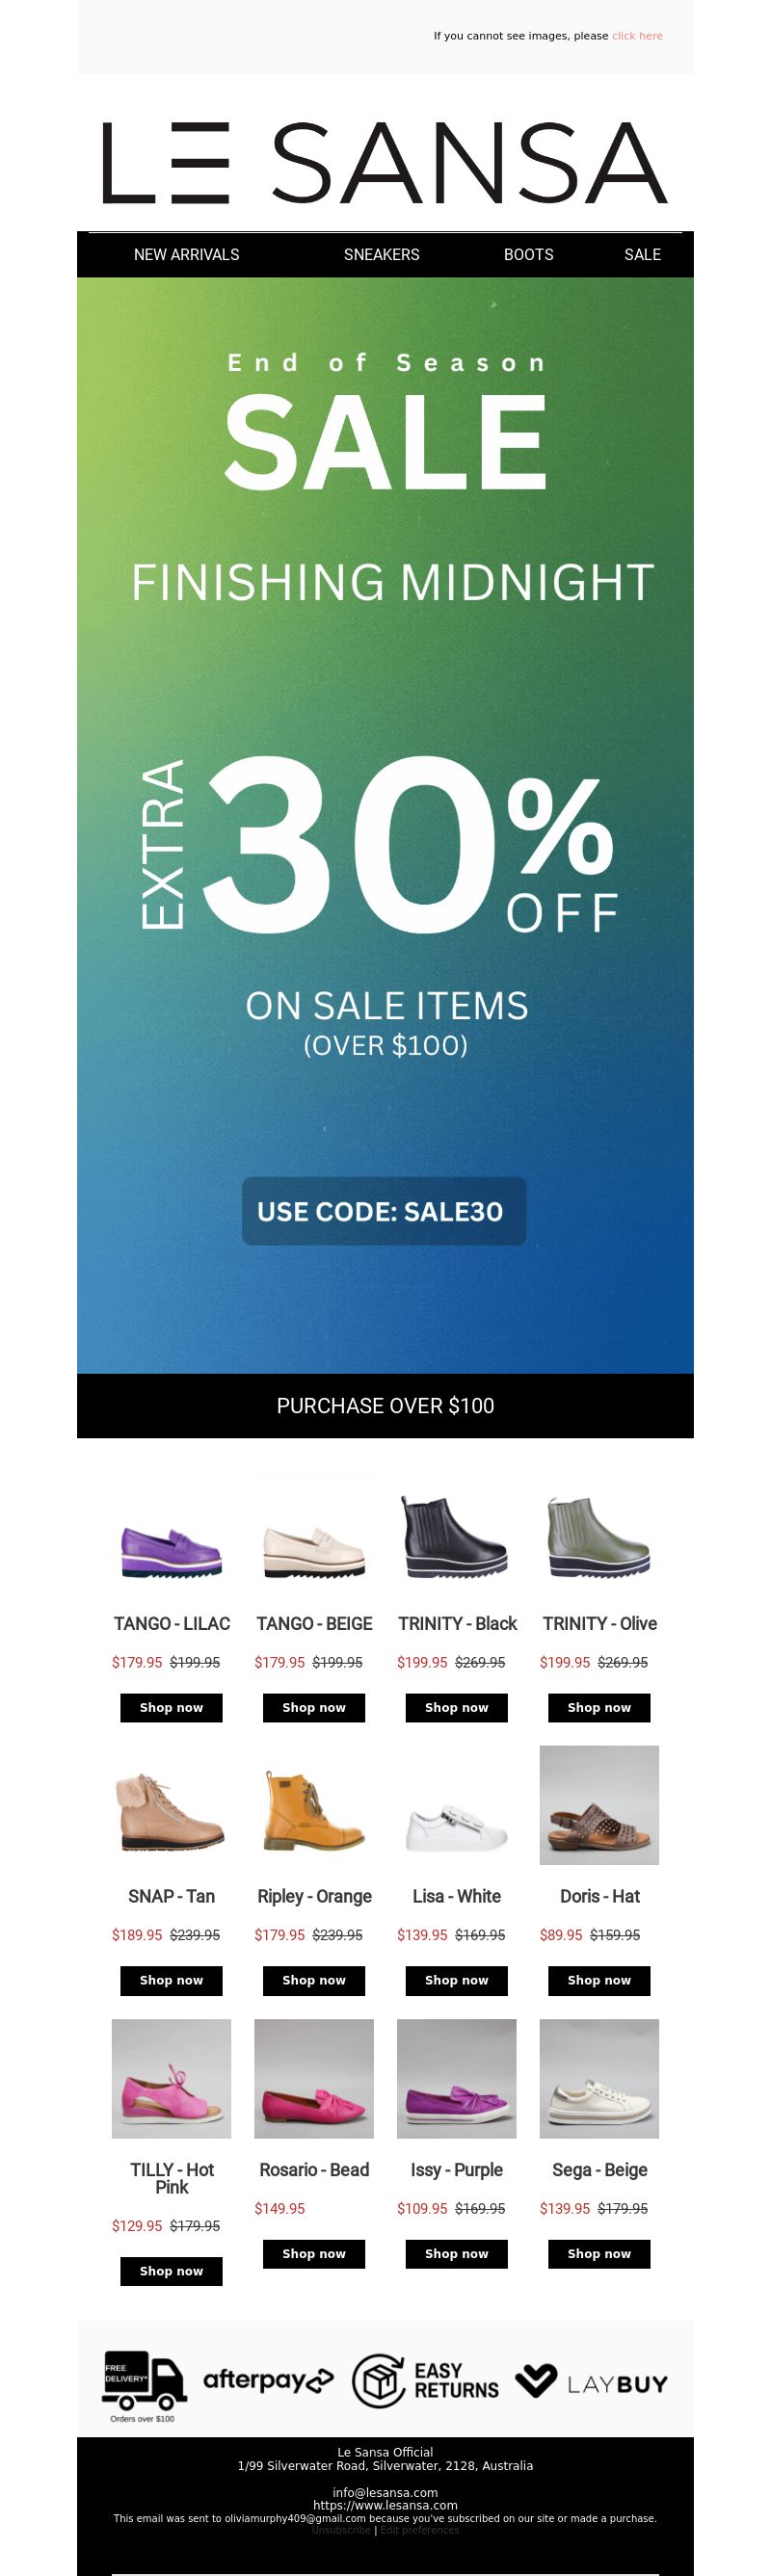The width and height of the screenshot is (771, 2576).
Task: Click the Use Code SALE30 button
Action: 384,1211
